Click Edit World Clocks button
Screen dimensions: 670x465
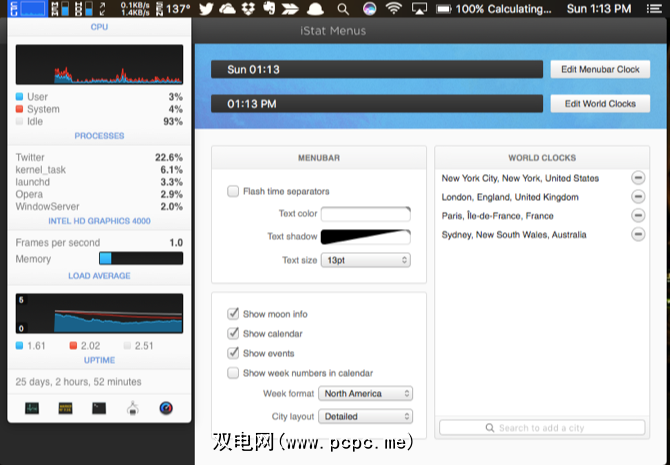[600, 103]
